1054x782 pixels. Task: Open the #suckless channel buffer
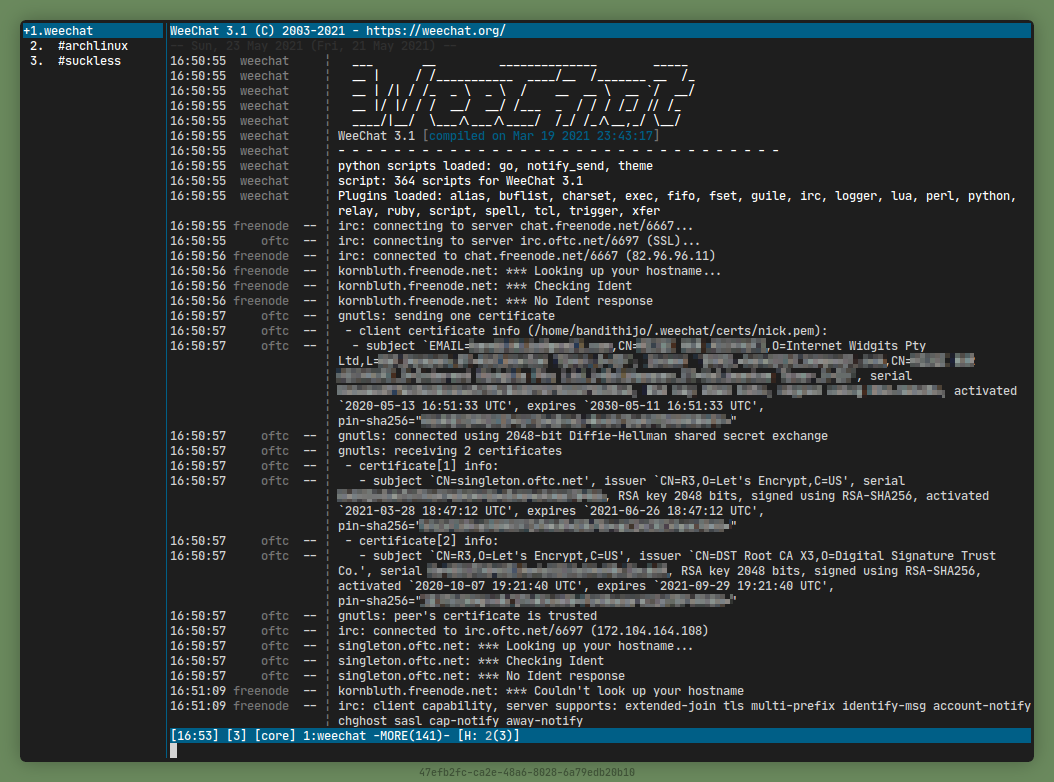(x=88, y=61)
